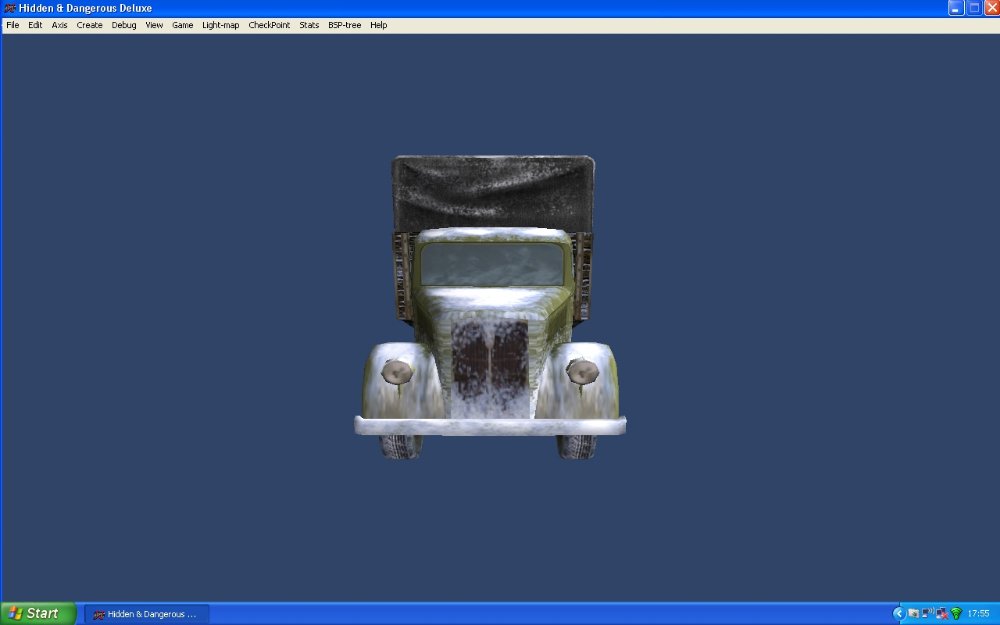This screenshot has height=625, width=1000.
Task: Click the Windows Start button
Action: coord(37,613)
